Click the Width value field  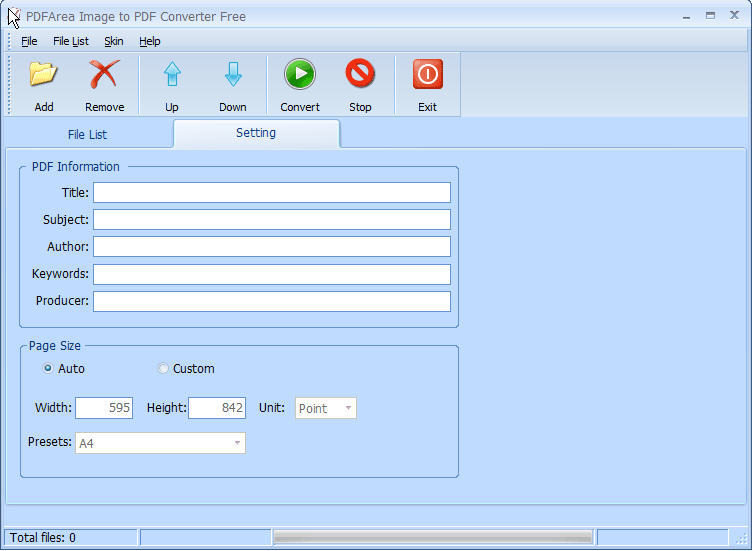click(x=104, y=408)
